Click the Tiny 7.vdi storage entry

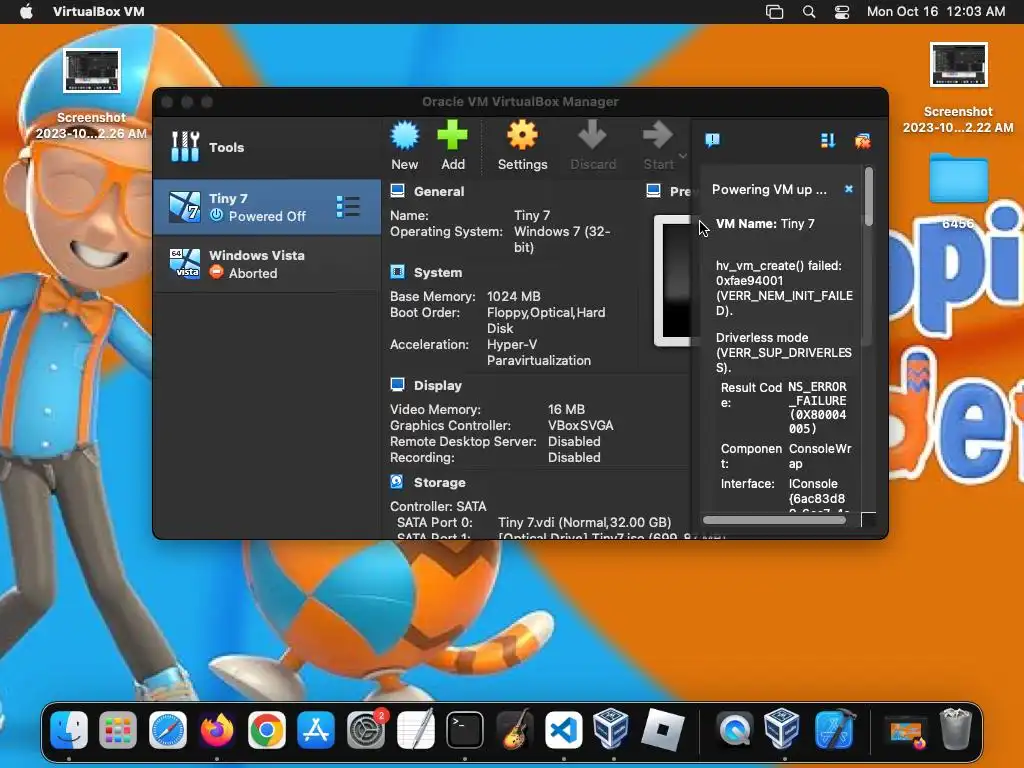pos(584,522)
